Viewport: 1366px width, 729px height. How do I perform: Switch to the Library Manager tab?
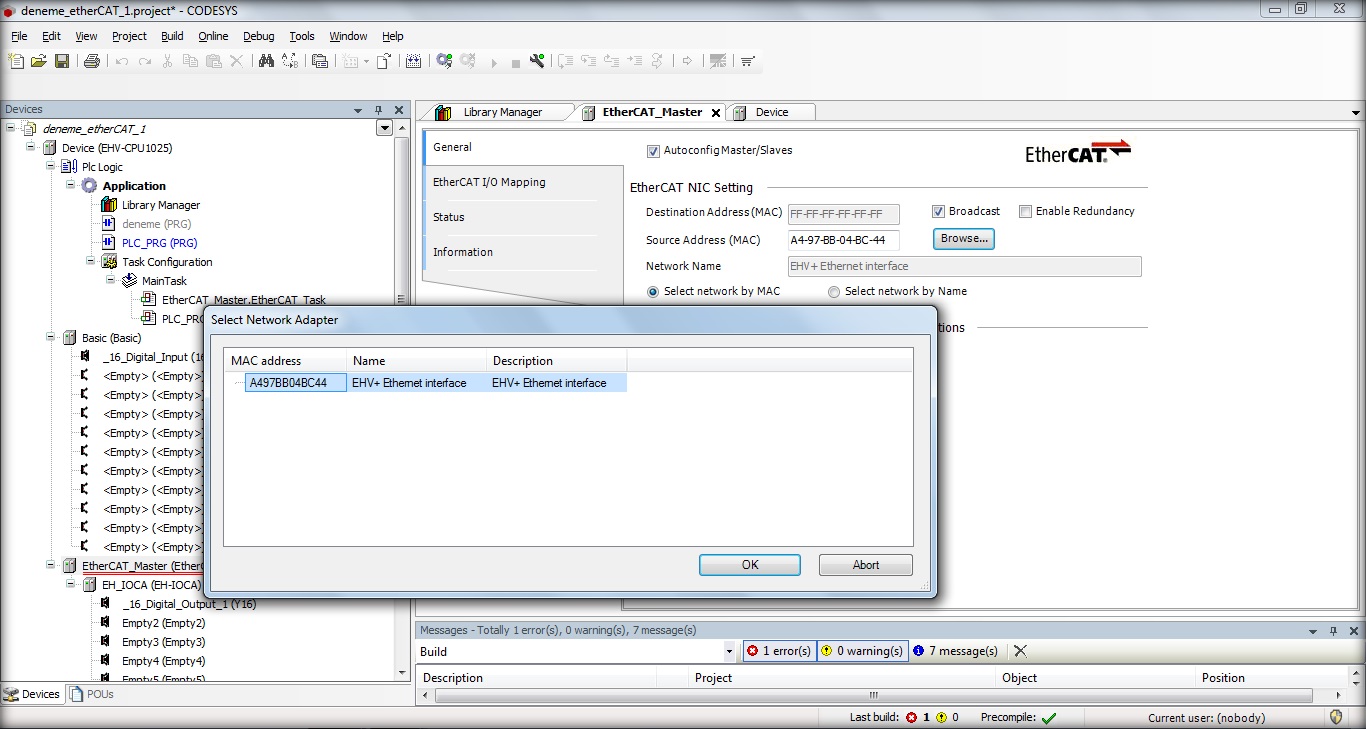501,112
